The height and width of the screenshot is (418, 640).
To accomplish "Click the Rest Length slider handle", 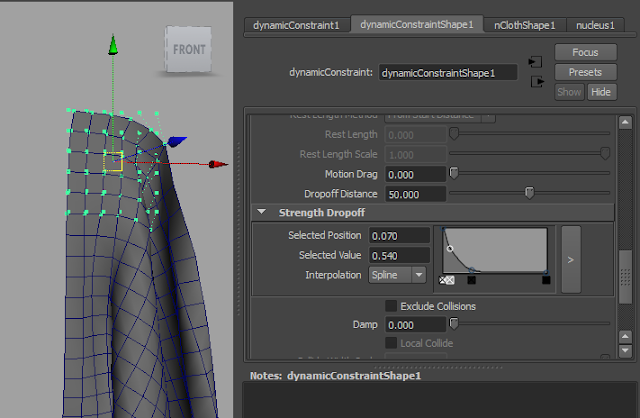I will [x=453, y=133].
